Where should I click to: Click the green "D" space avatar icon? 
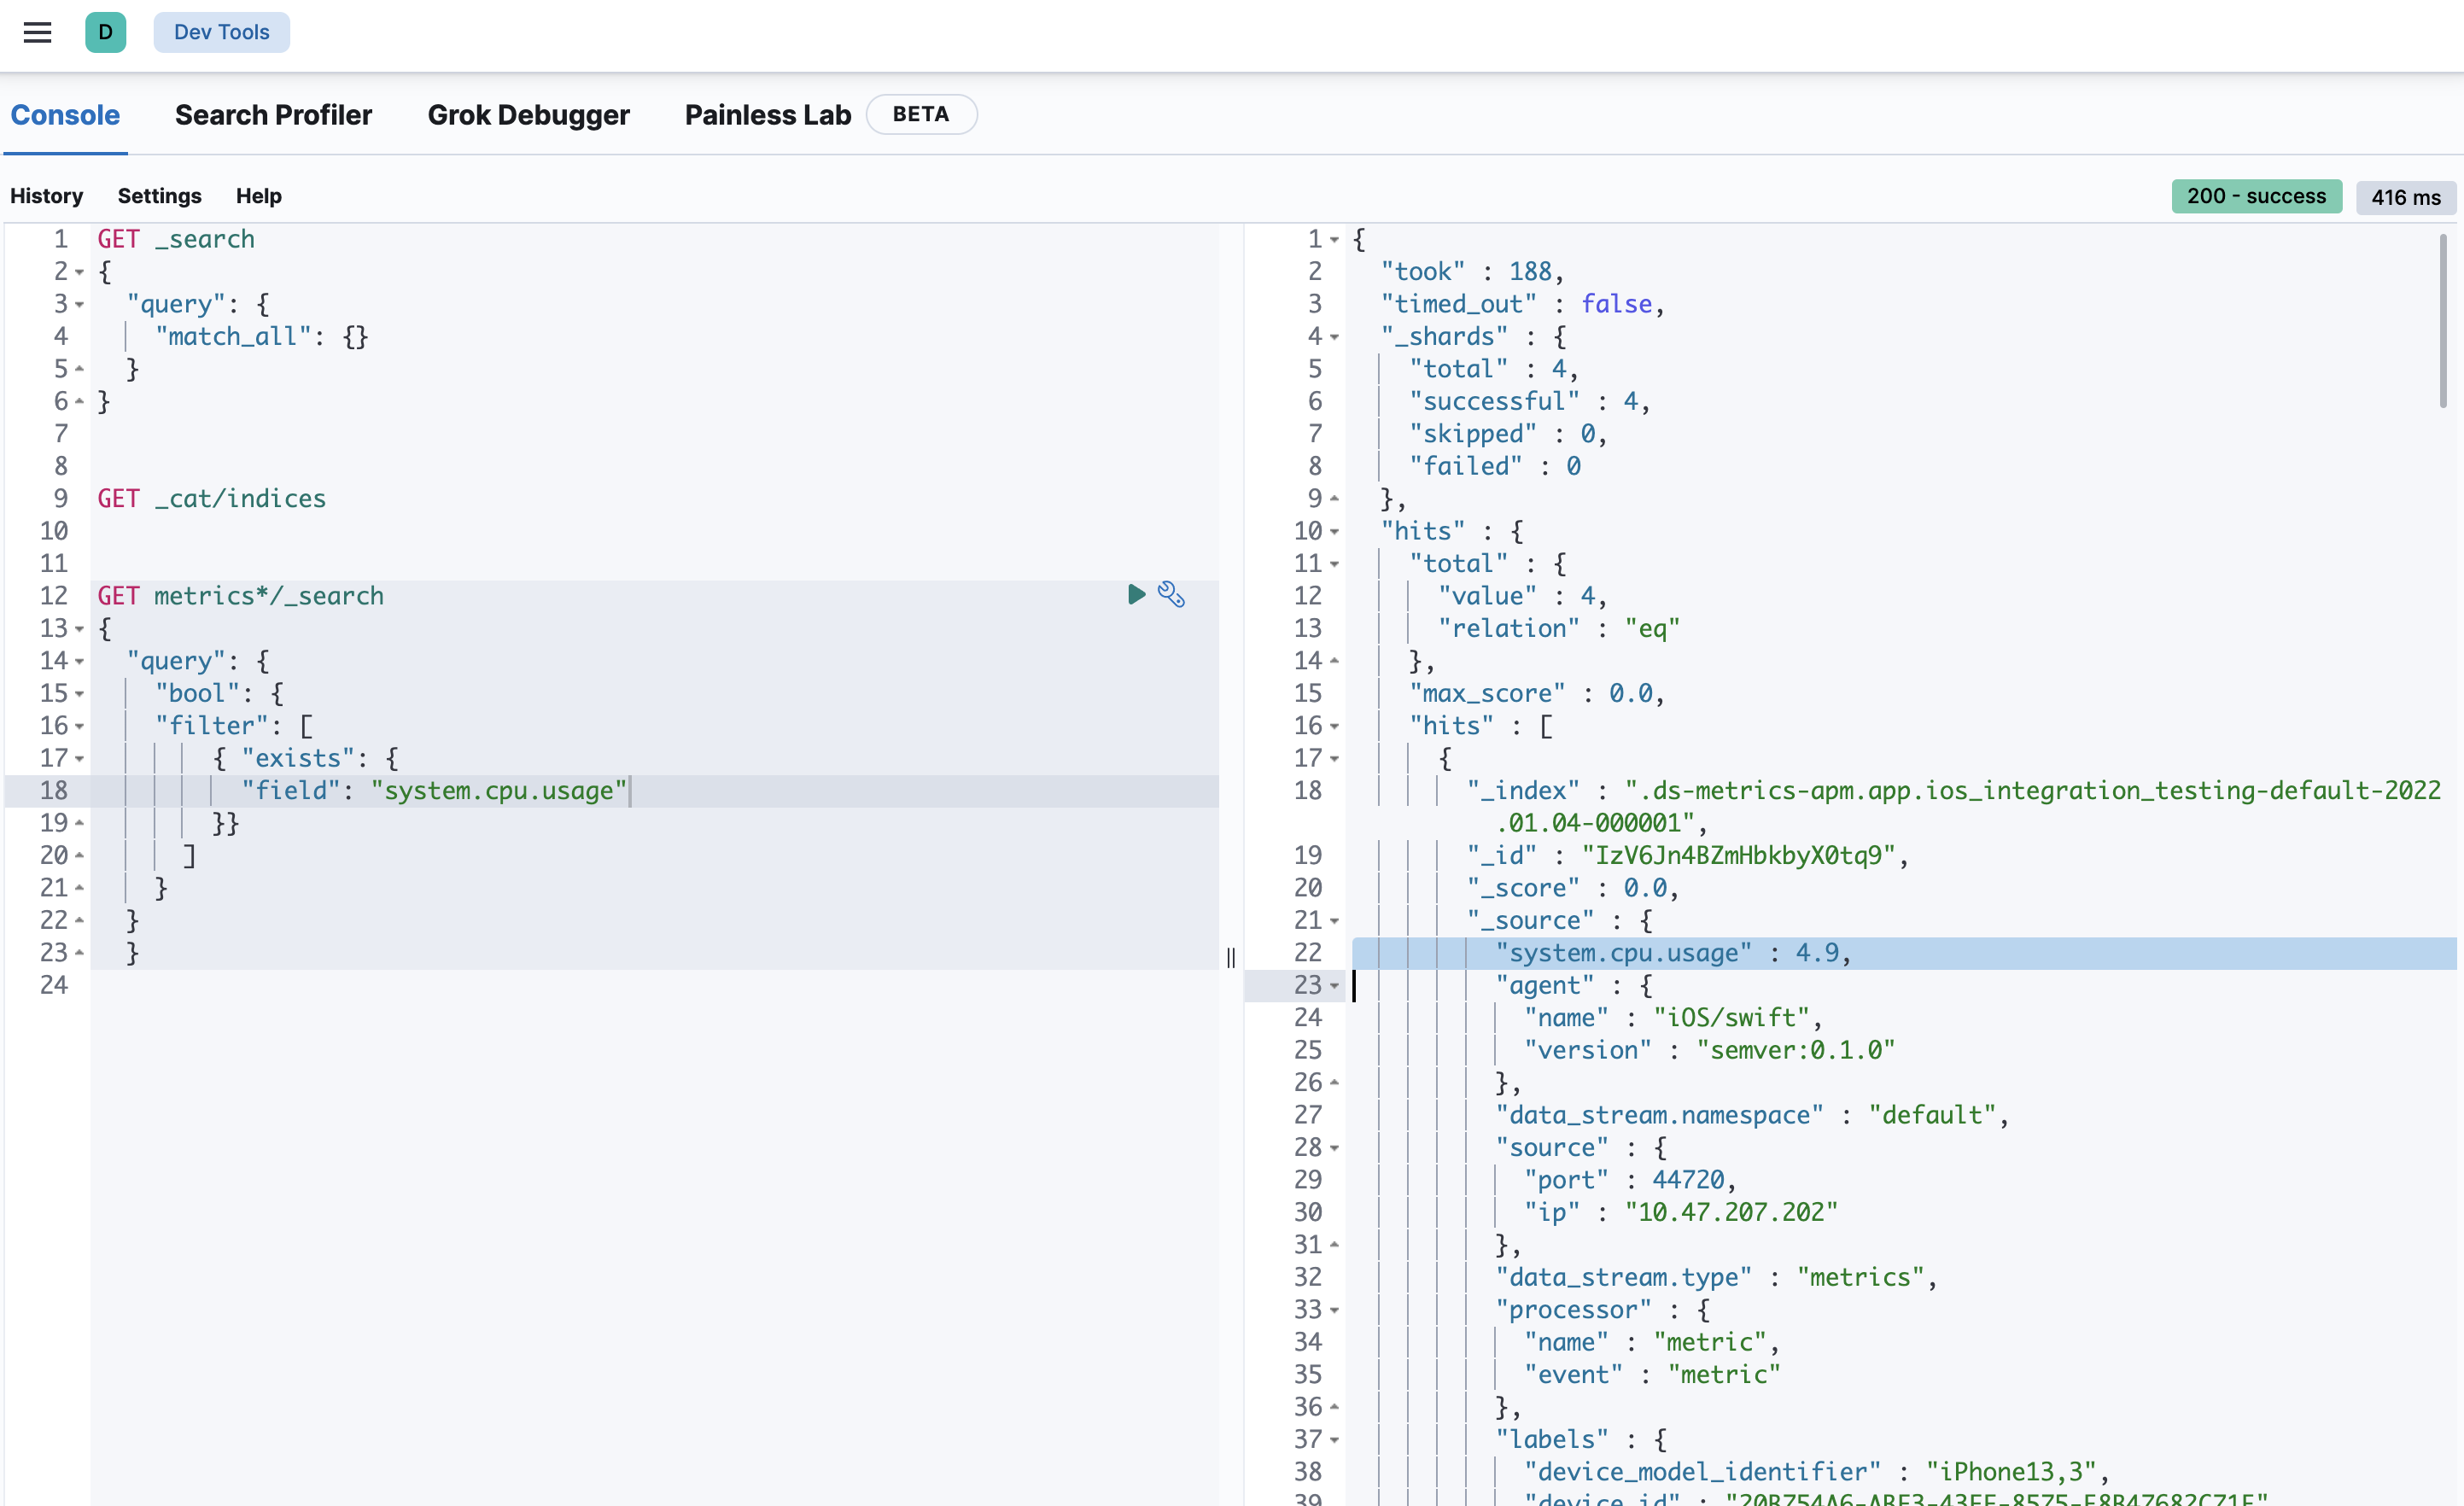pos(106,32)
